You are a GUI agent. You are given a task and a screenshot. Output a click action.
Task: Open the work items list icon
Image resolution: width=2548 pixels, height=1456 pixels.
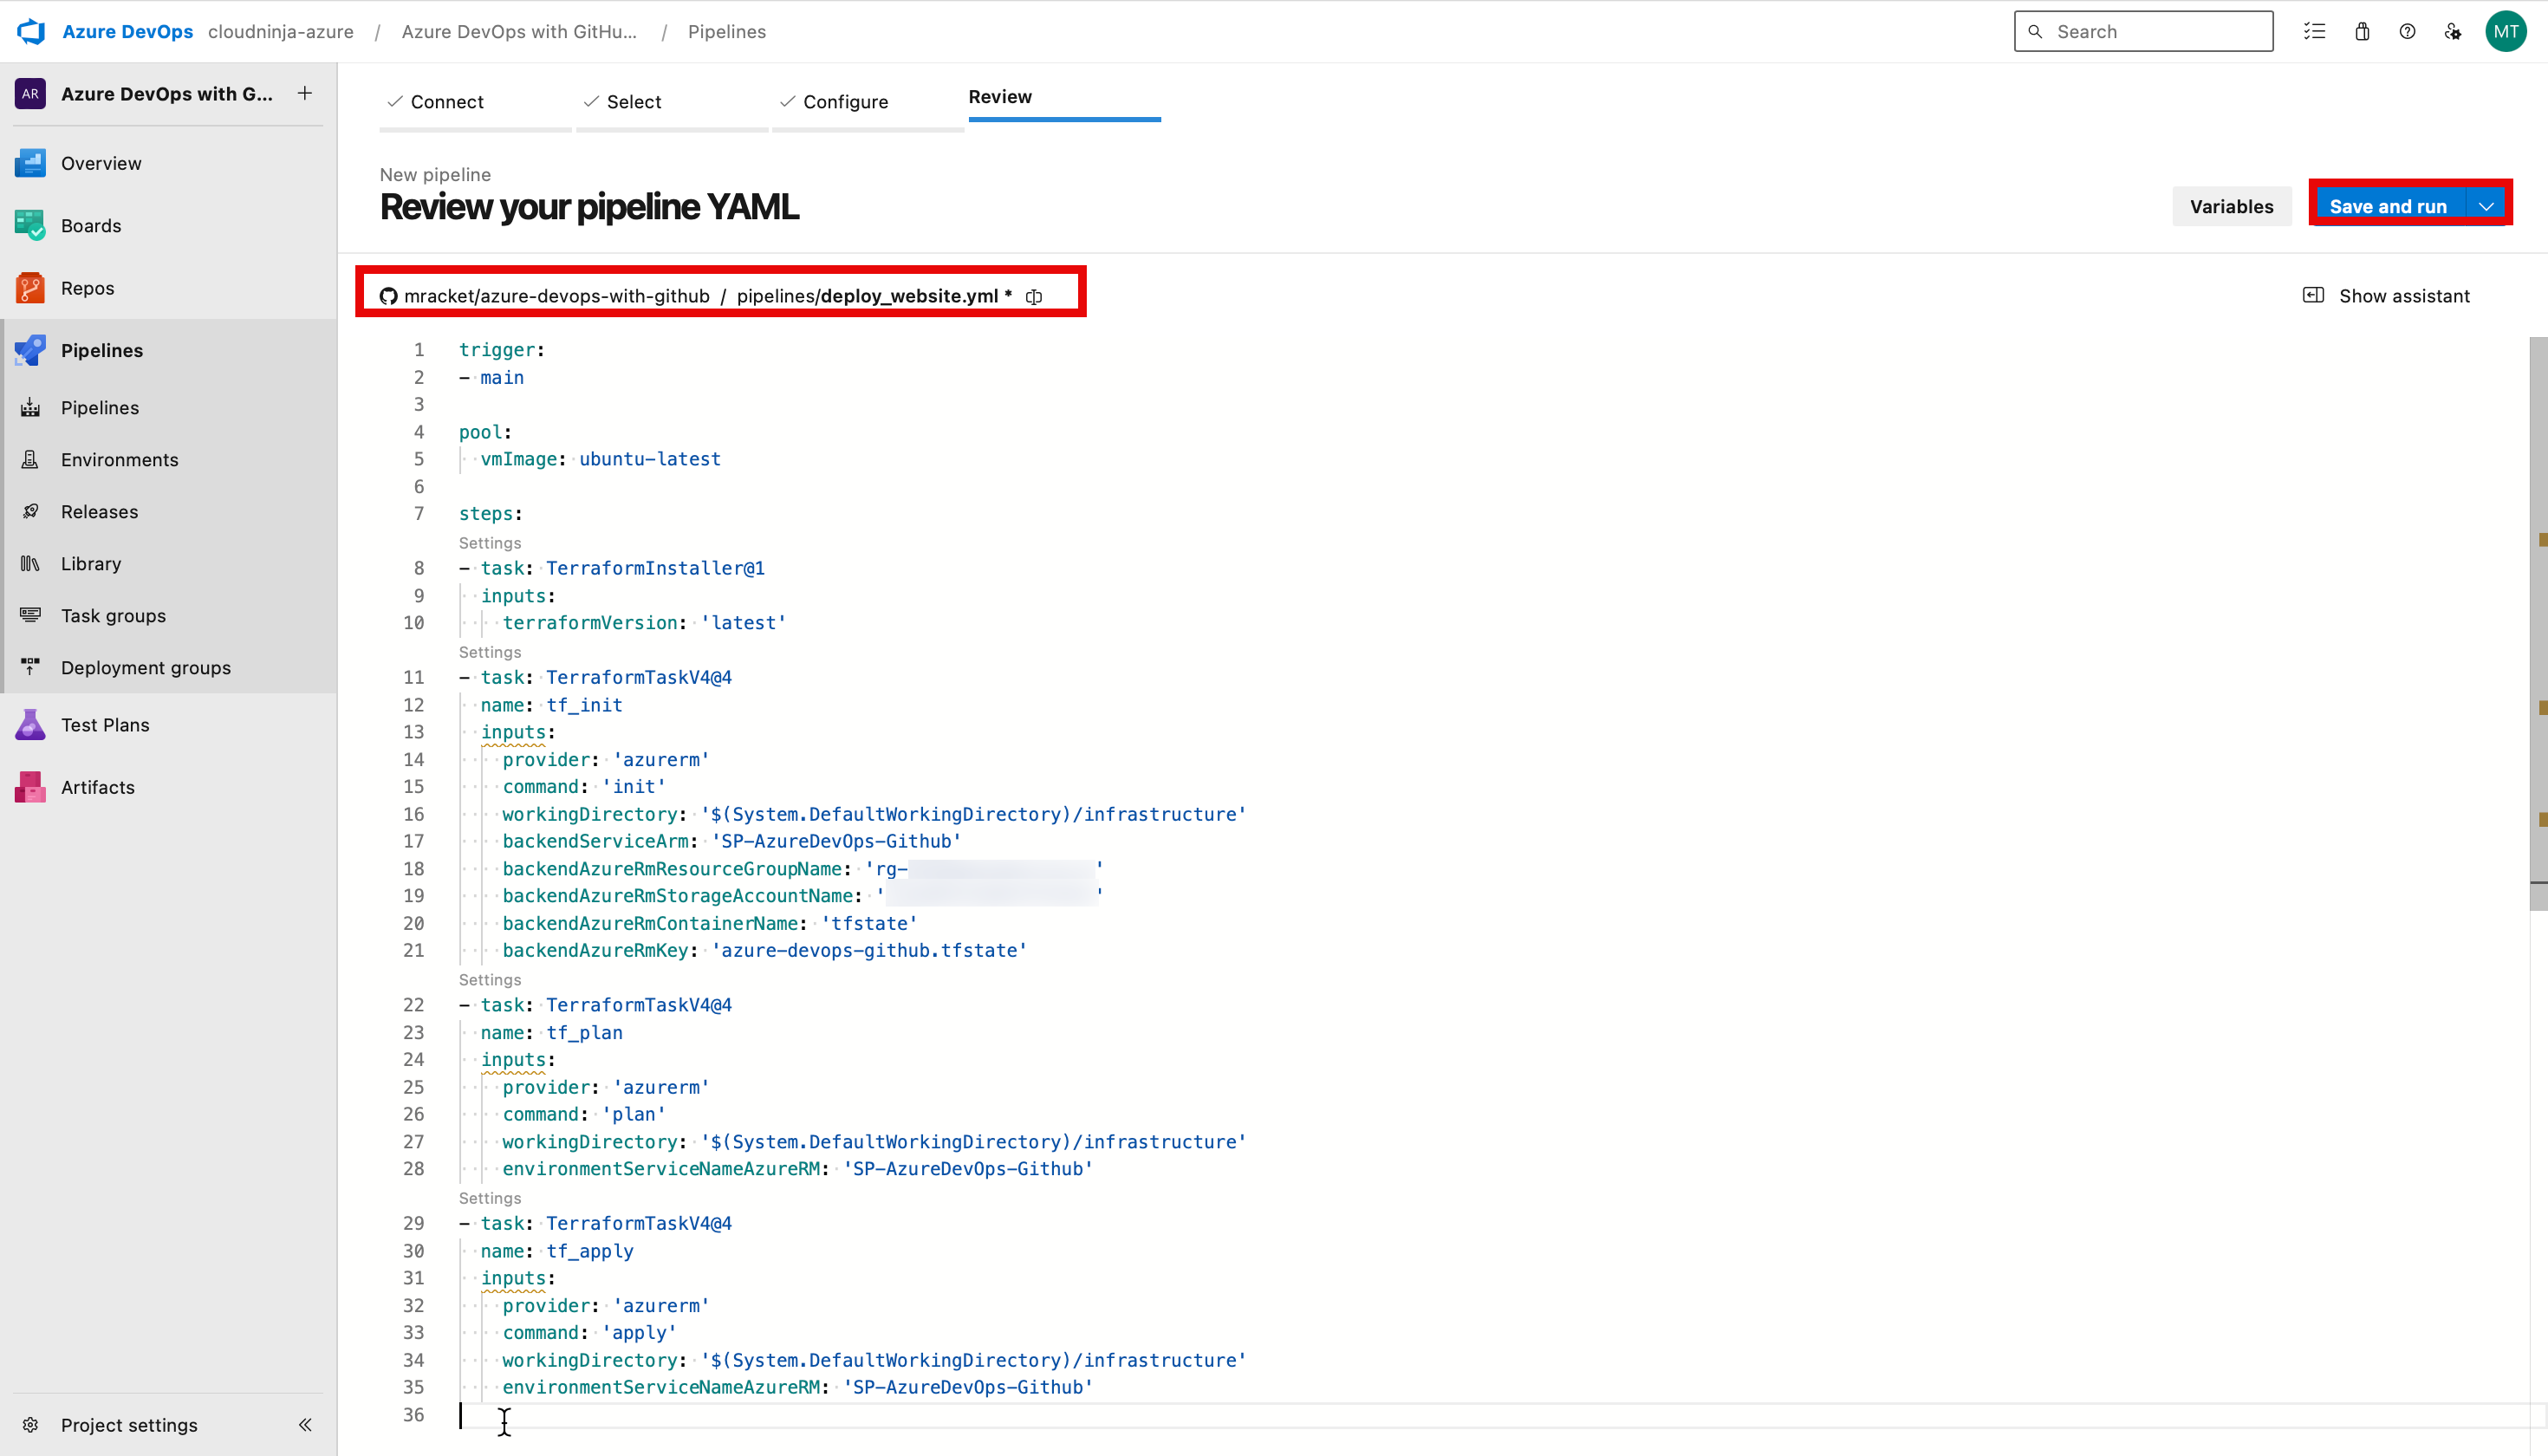pyautogui.click(x=2314, y=31)
